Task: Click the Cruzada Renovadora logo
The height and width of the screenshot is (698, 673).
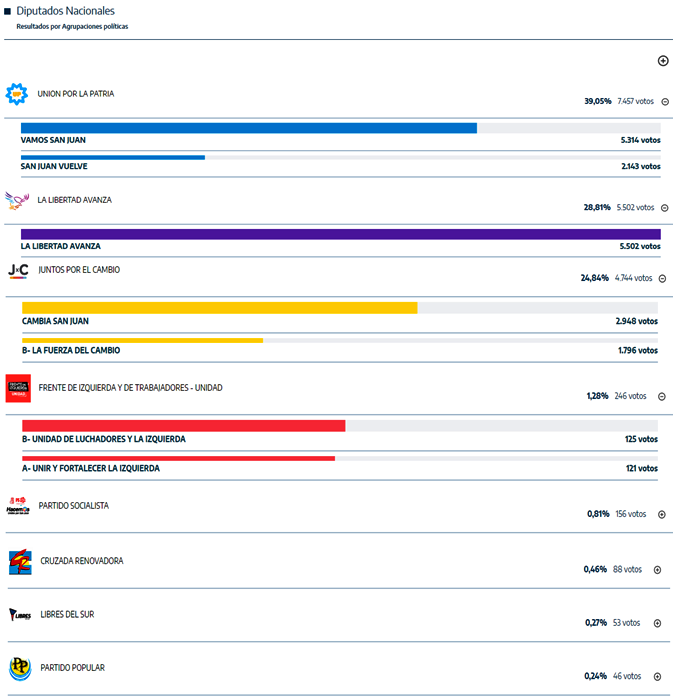Action: pos(19,562)
